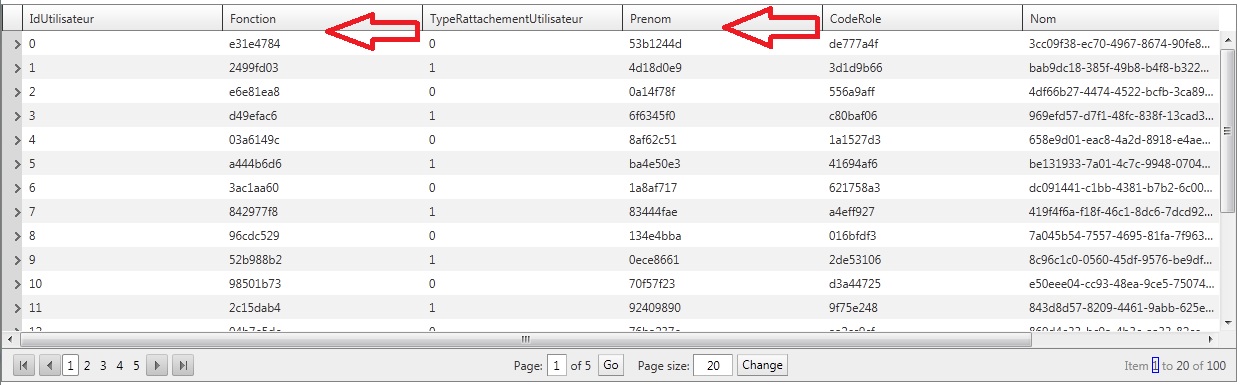Sort by the Prenom column header
Screen dimensions: 1240x385
click(x=722, y=18)
